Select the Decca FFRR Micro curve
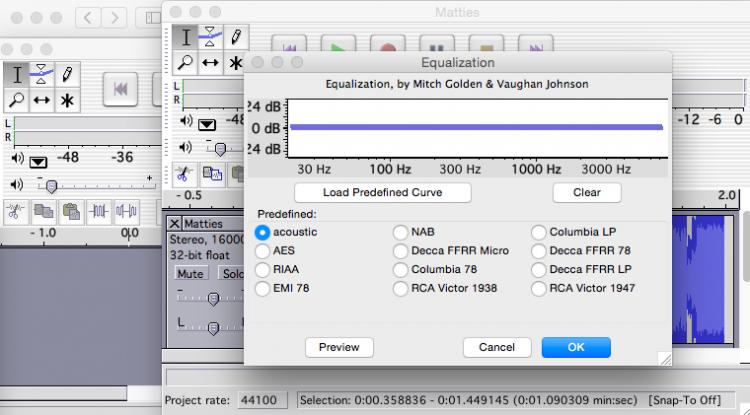 [400, 251]
